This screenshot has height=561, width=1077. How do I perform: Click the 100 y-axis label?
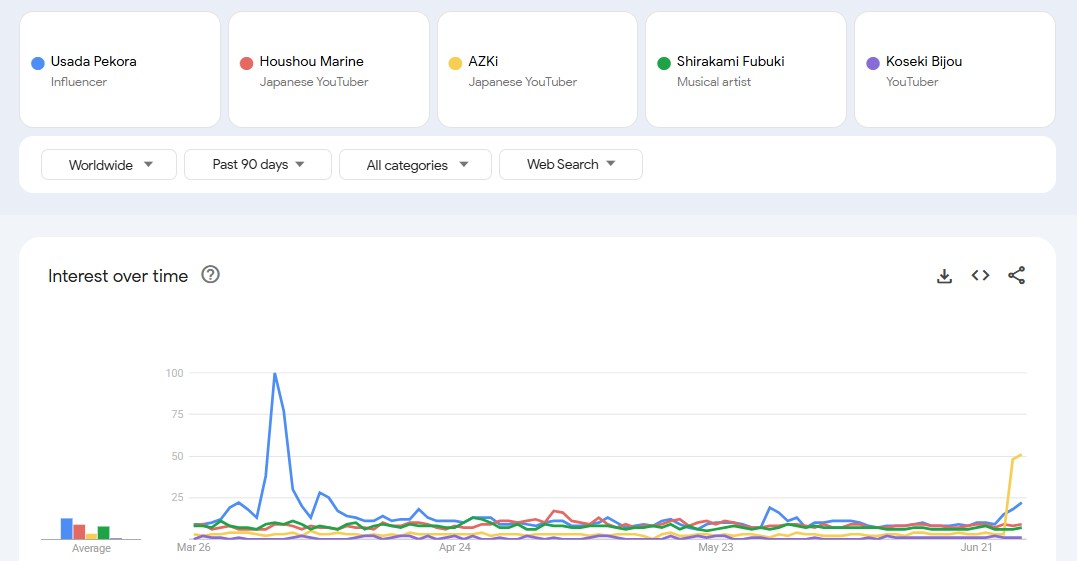[174, 373]
